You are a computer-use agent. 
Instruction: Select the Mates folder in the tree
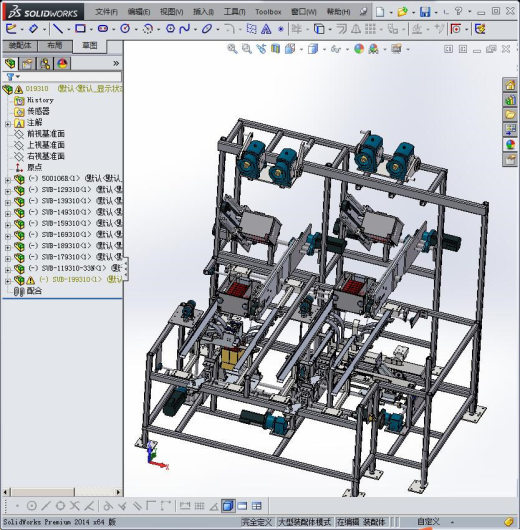pyautogui.click(x=34, y=291)
